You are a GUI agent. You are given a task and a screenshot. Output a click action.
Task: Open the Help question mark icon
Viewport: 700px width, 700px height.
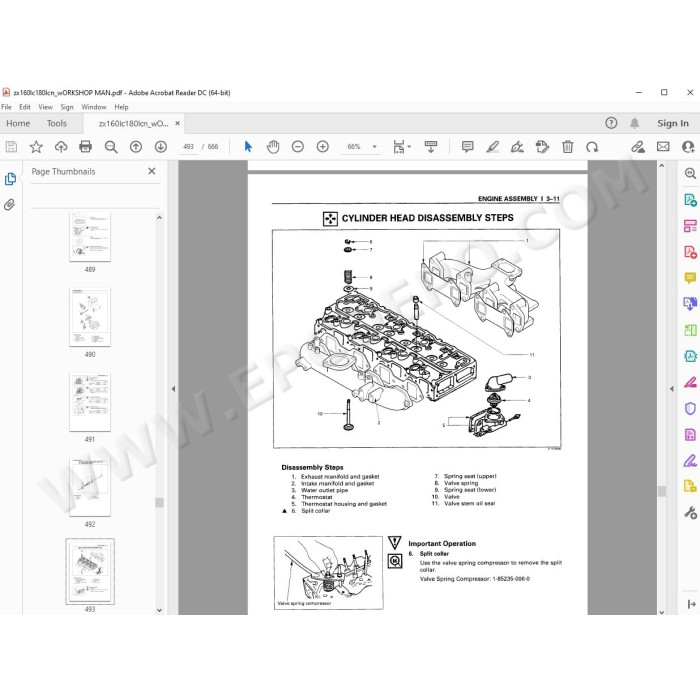(611, 123)
